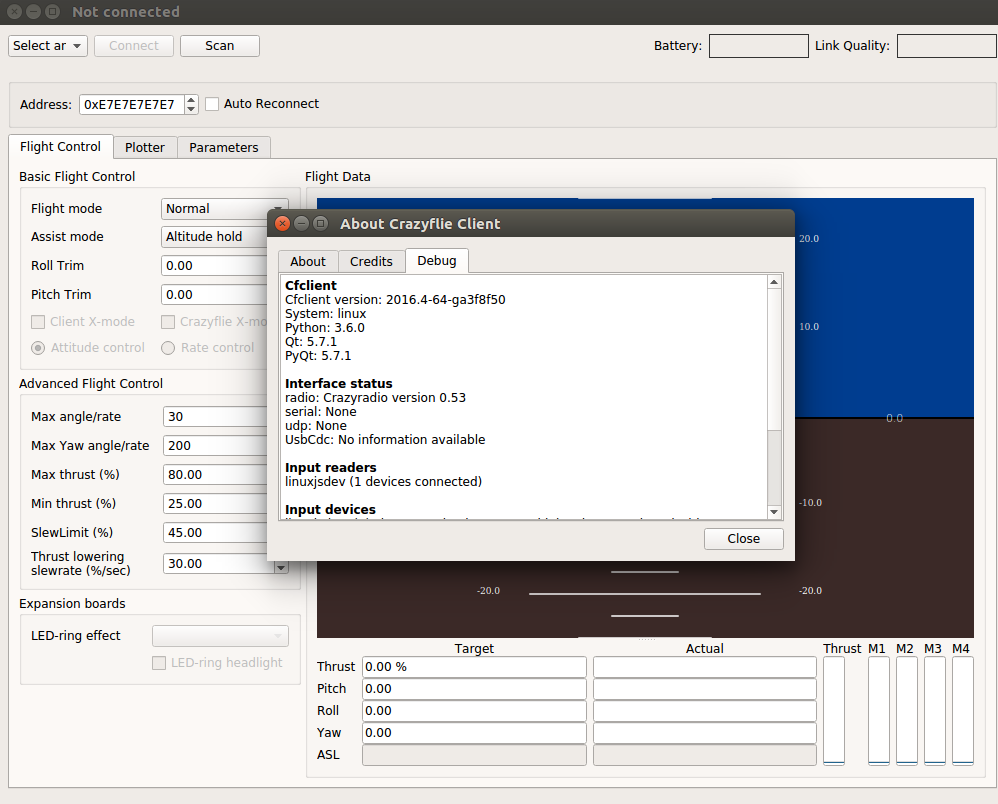Click the debug text scroll-up arrow
This screenshot has width=998, height=804.
[774, 282]
